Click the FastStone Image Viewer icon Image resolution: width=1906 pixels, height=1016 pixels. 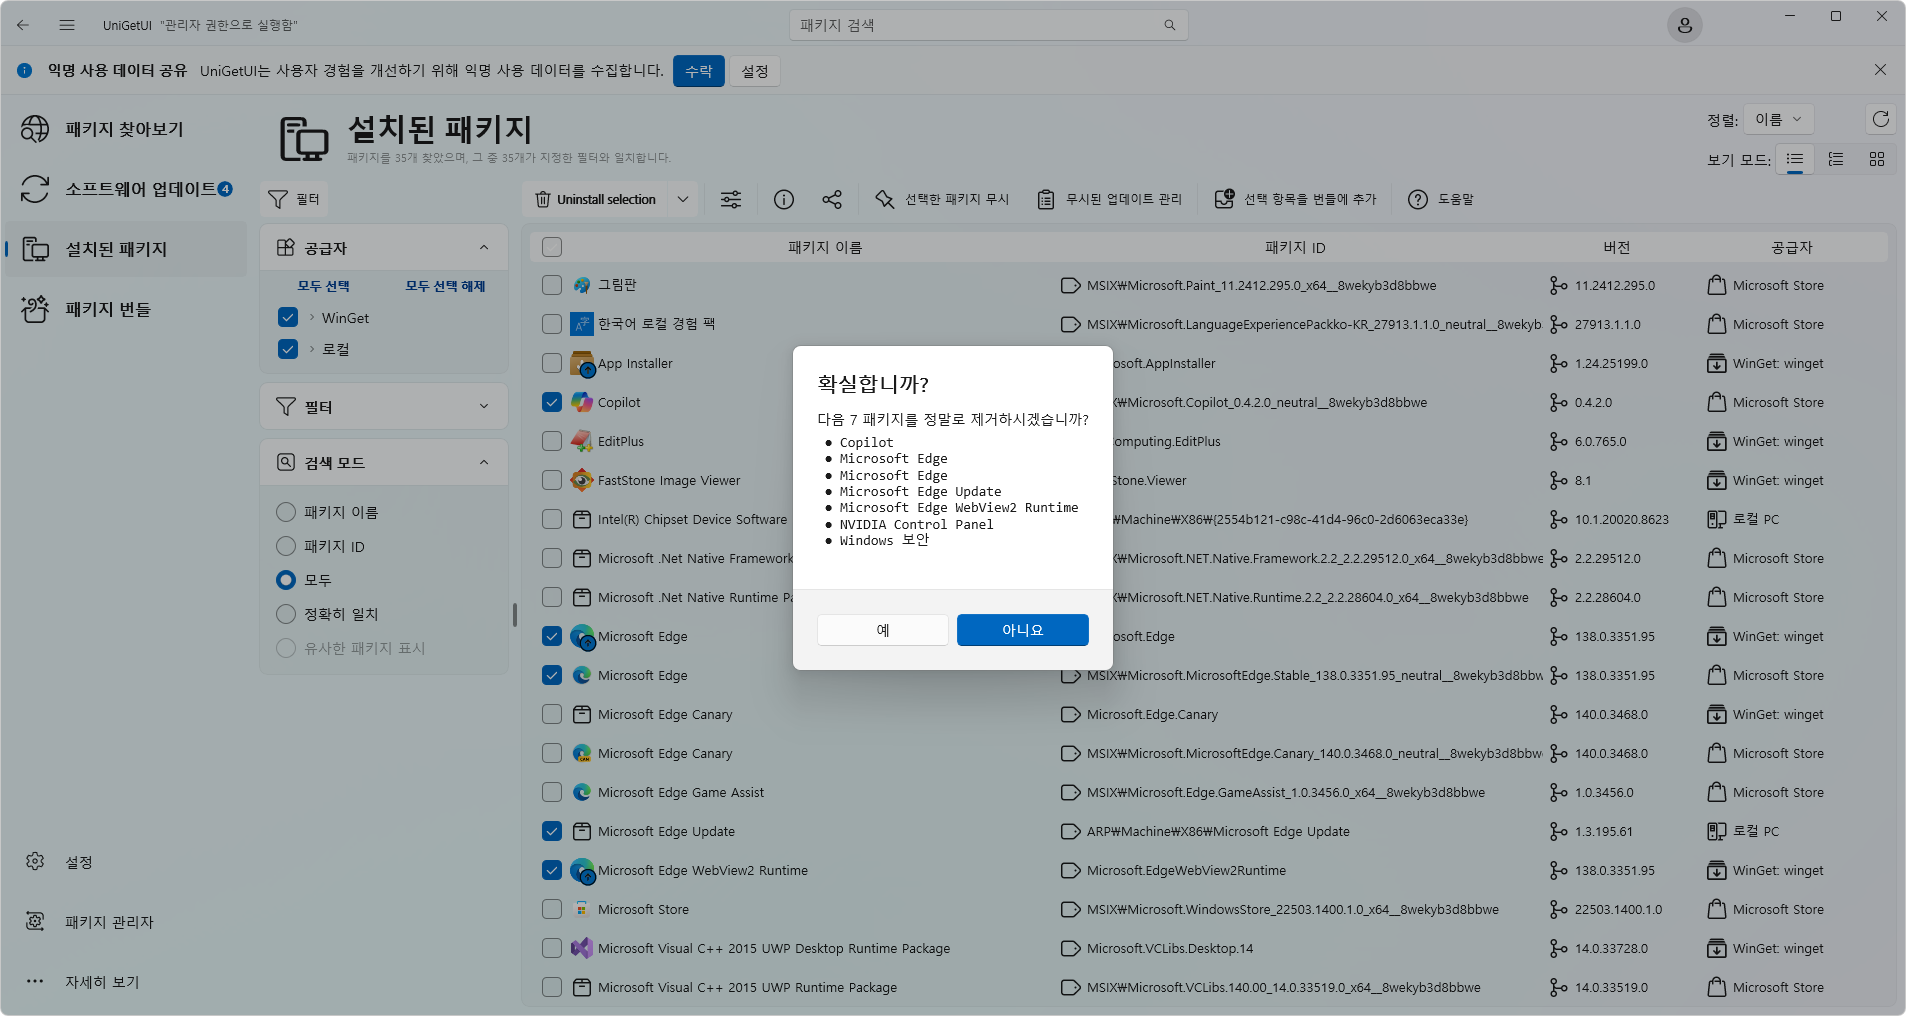582,480
